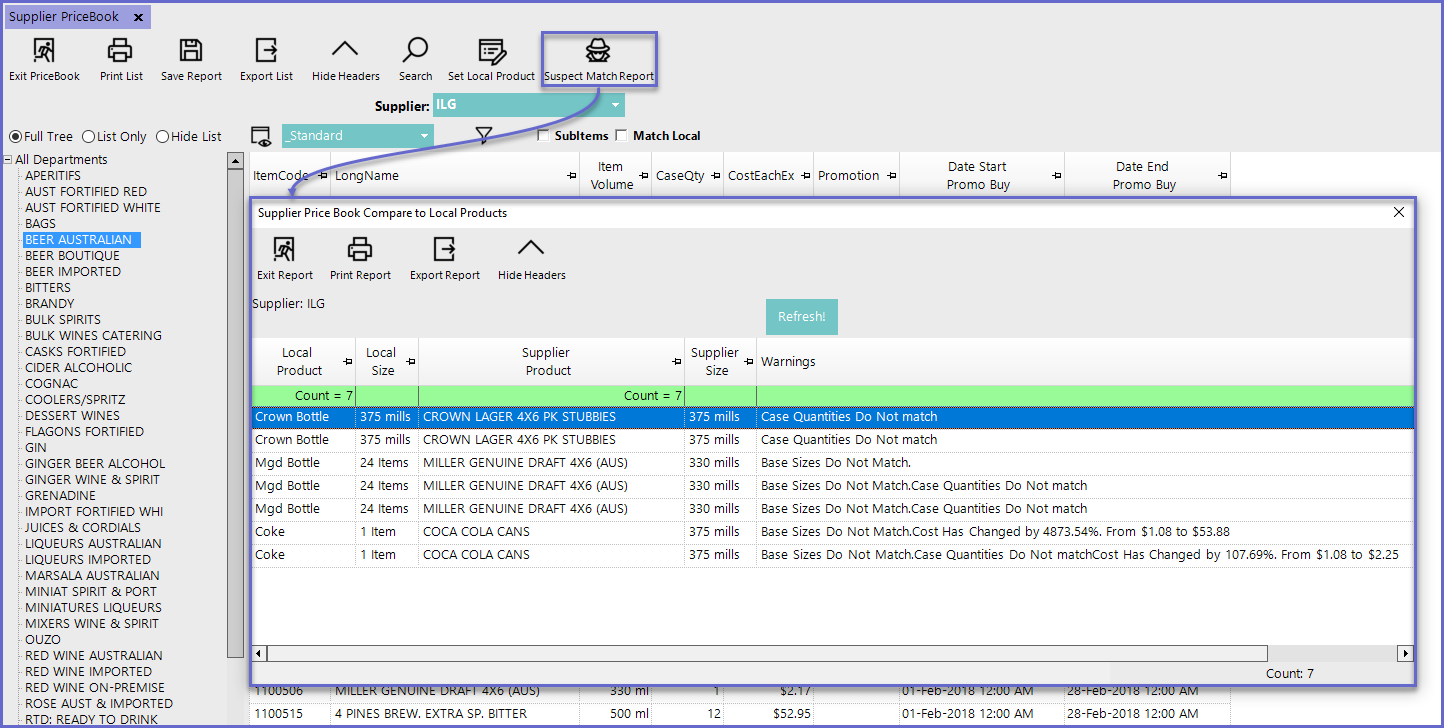
Task: Click Hide Headers in the compare dialog
Action: click(531, 250)
